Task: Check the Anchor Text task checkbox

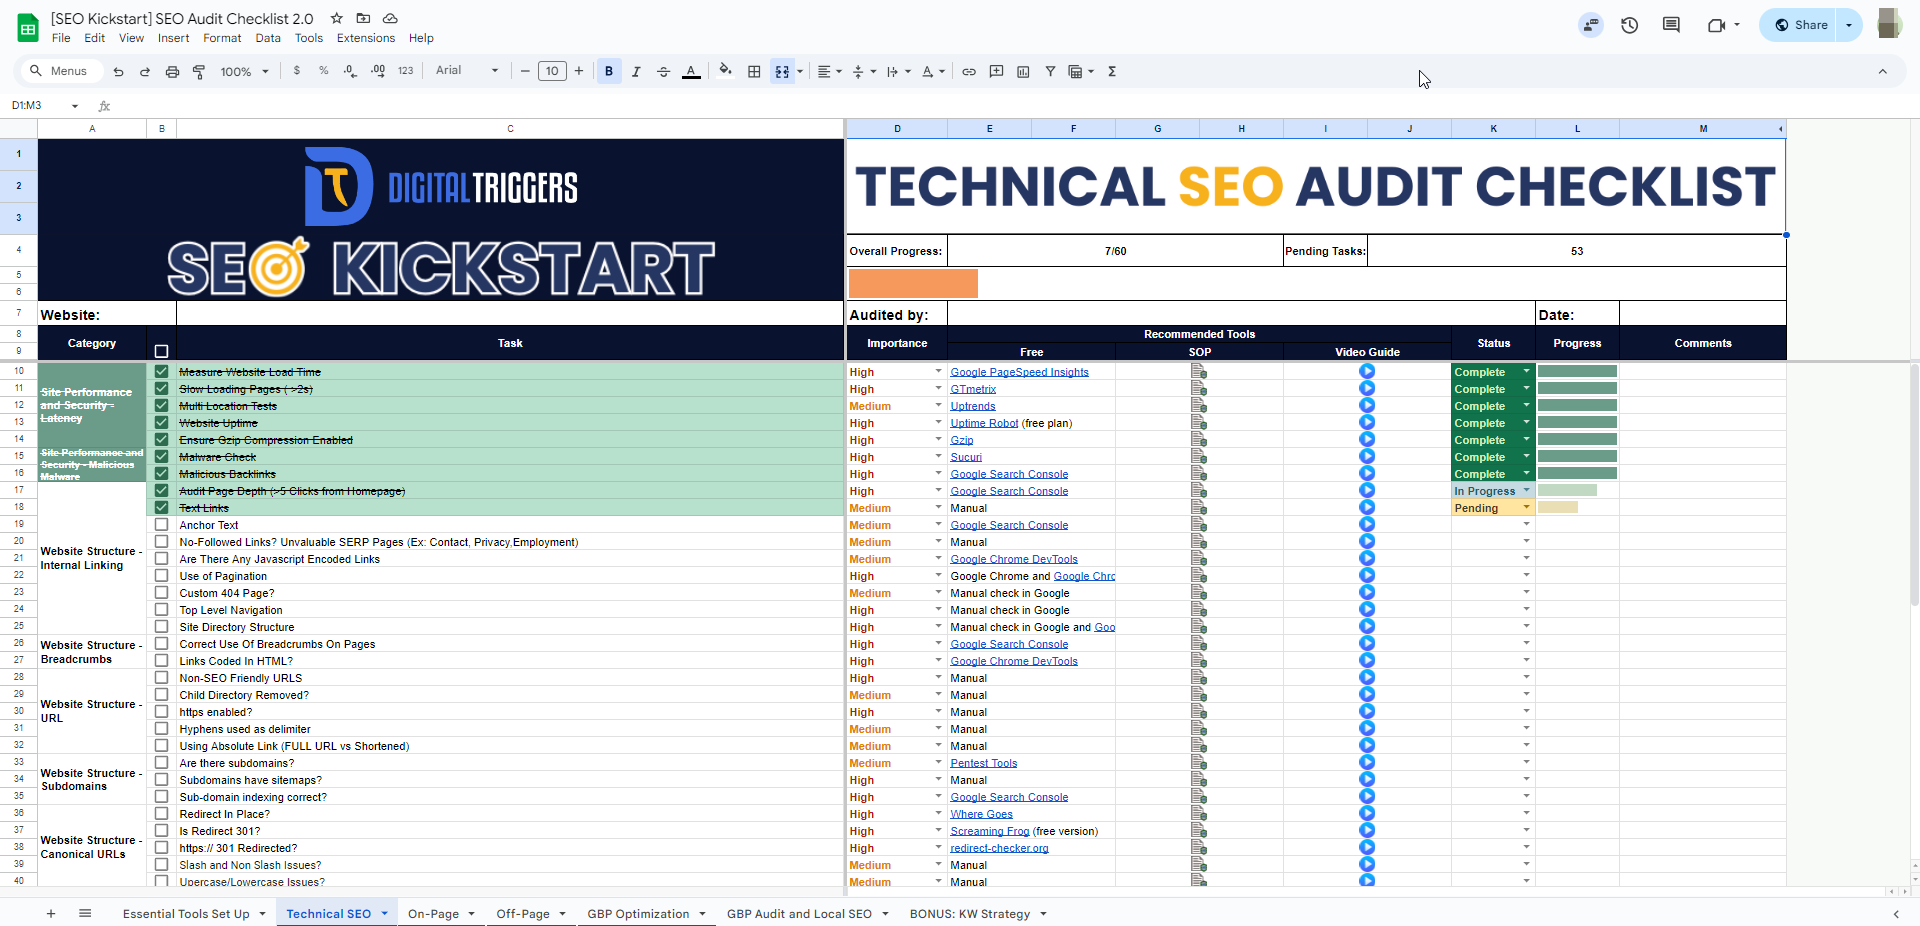Action: click(x=161, y=524)
